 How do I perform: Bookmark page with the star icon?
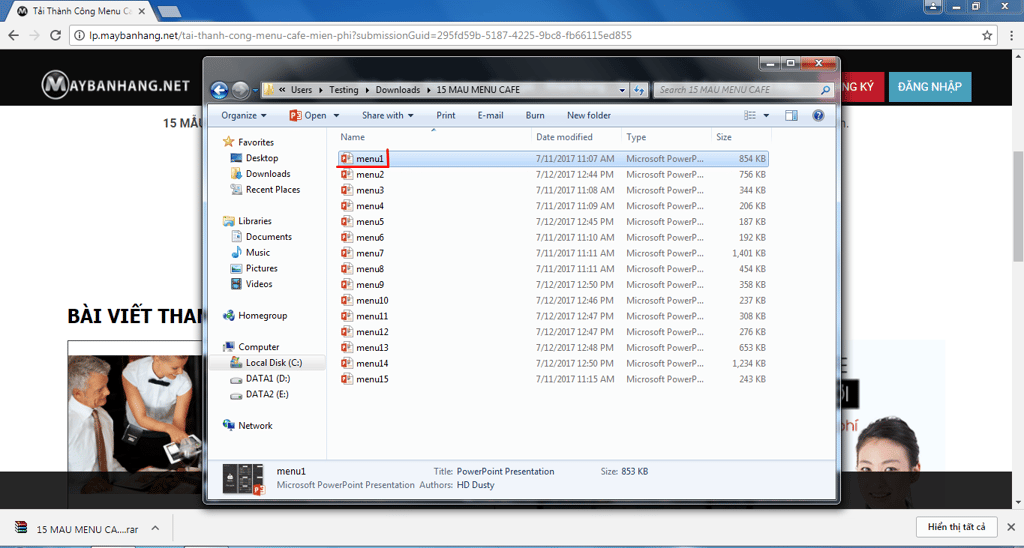(987, 35)
